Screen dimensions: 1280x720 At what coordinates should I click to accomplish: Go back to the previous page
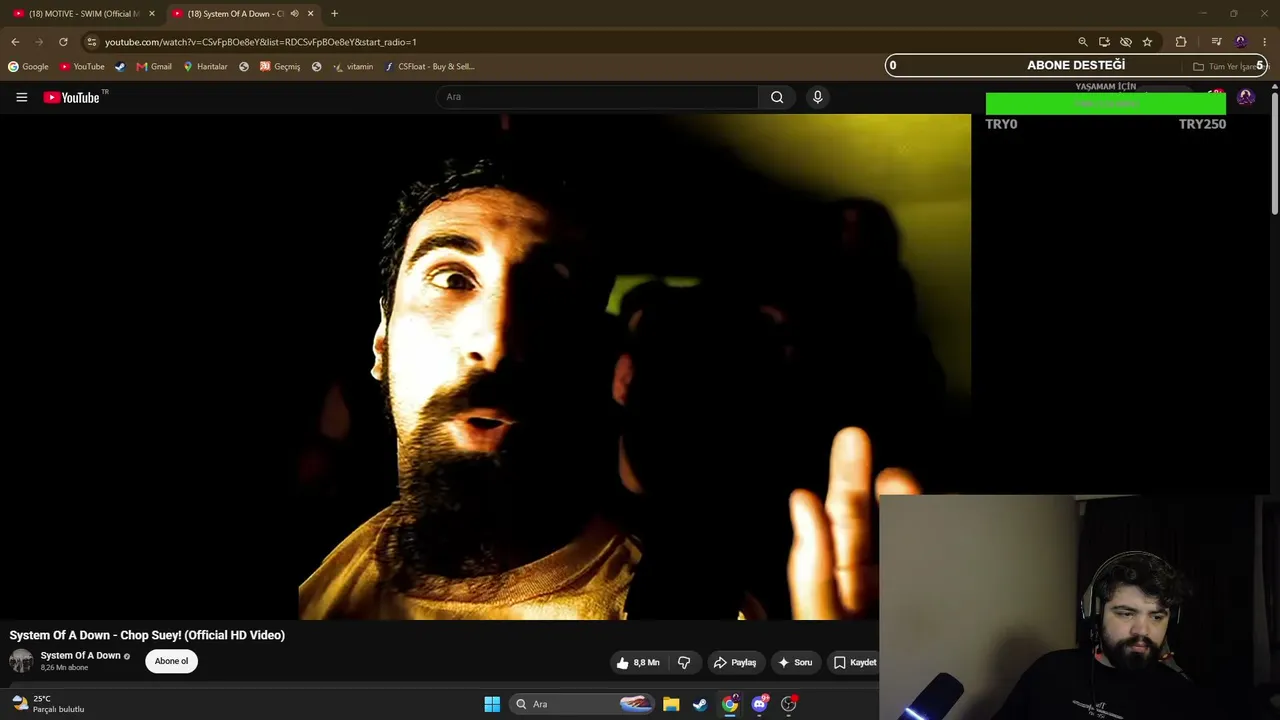(x=15, y=42)
